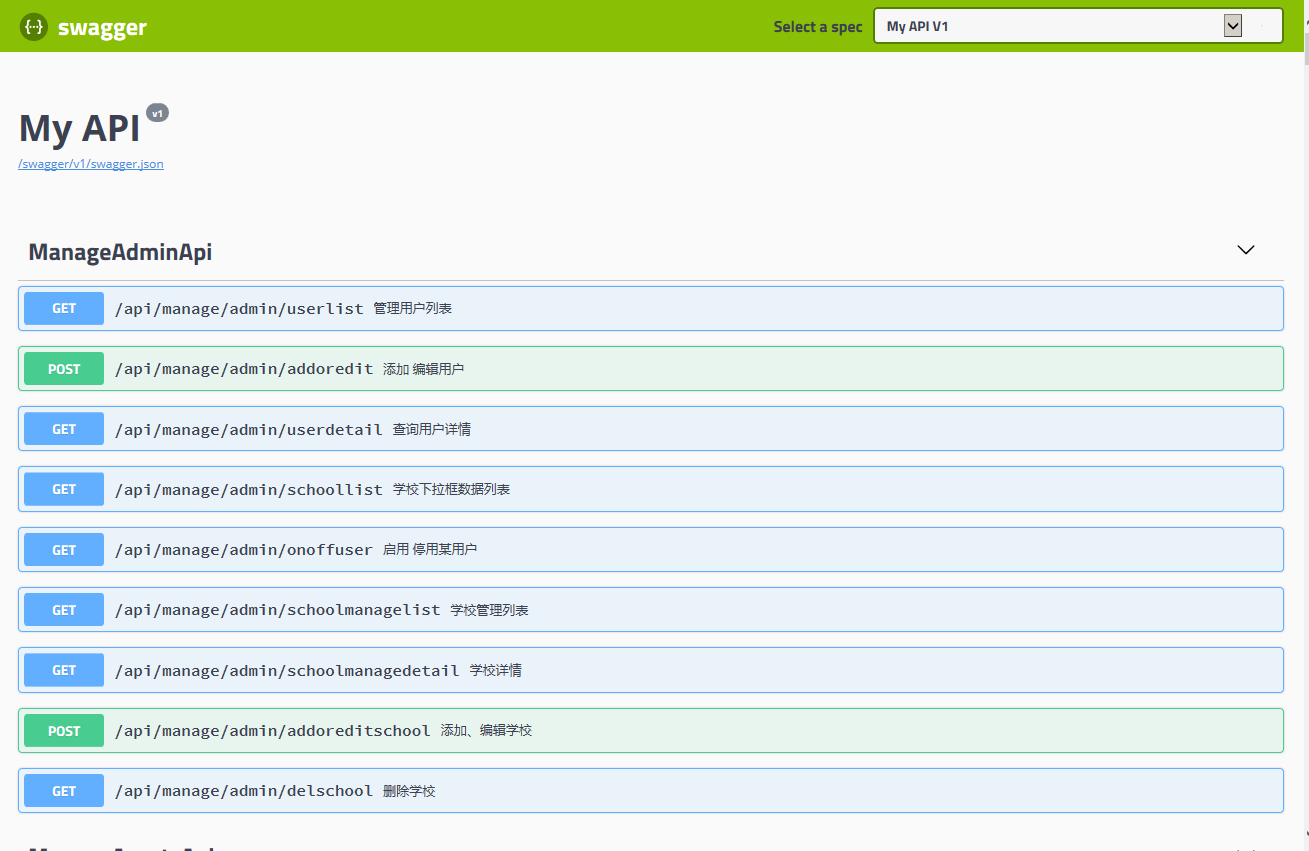
Task: Click description text 学校管理列表
Action: click(490, 610)
